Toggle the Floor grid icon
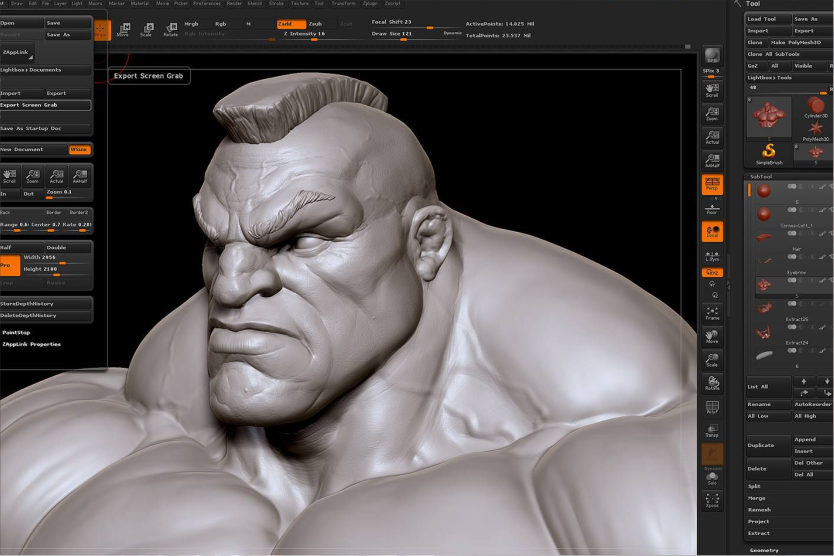Image resolution: width=834 pixels, height=556 pixels. click(712, 209)
